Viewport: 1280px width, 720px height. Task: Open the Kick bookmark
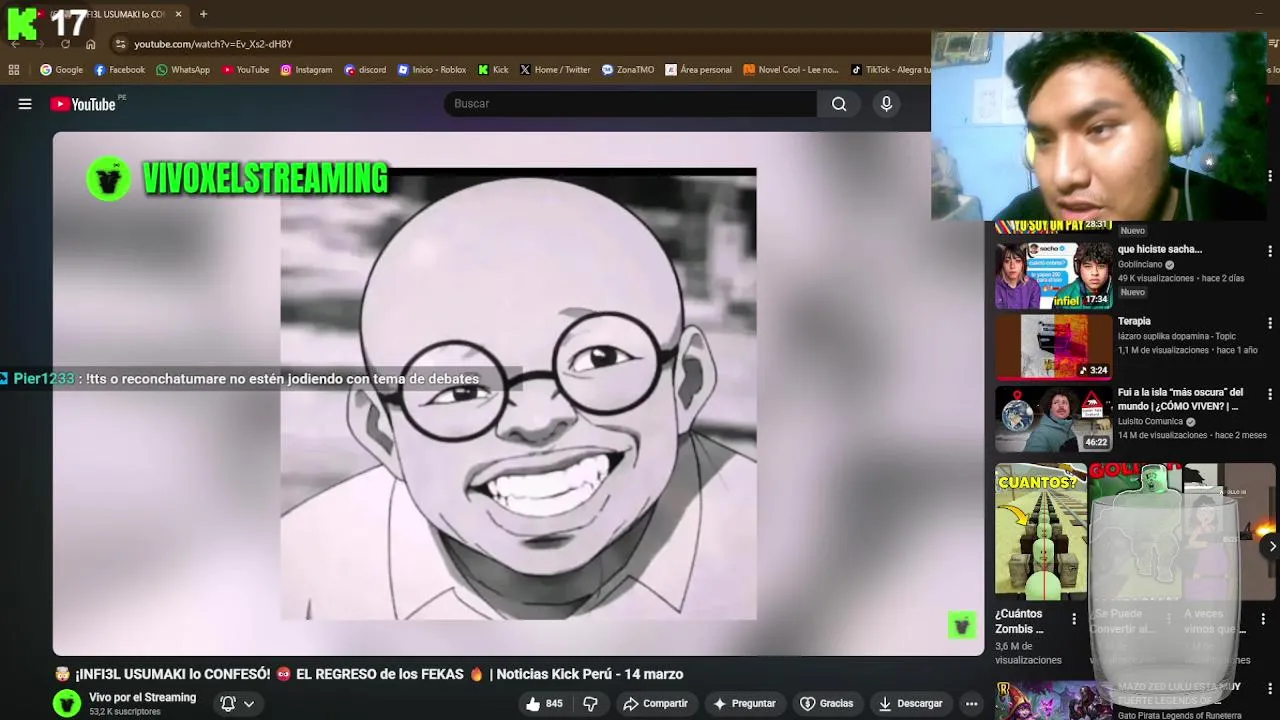pos(493,70)
